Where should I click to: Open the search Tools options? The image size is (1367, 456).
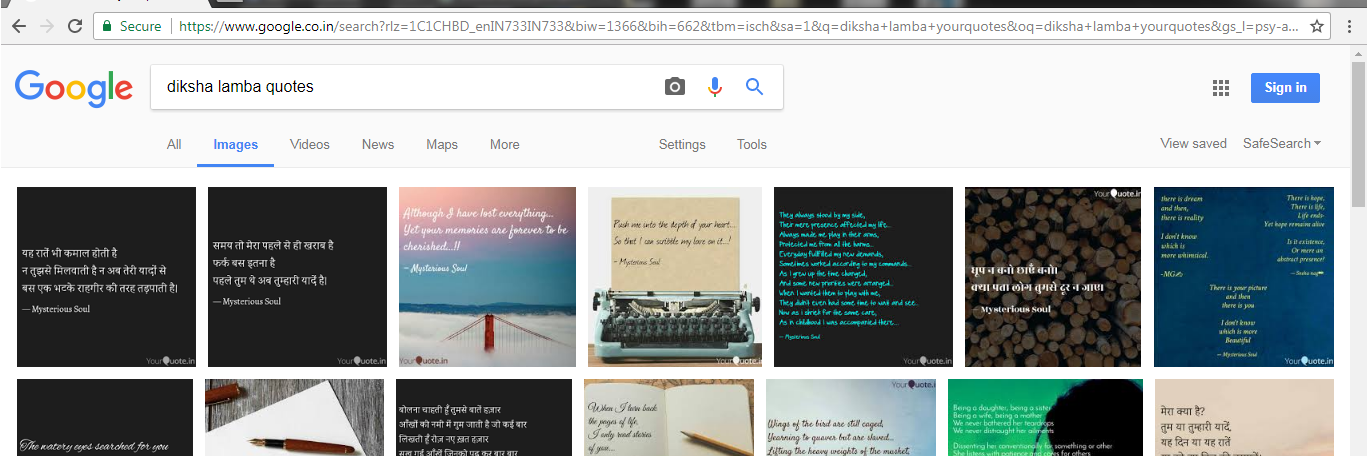(x=752, y=144)
